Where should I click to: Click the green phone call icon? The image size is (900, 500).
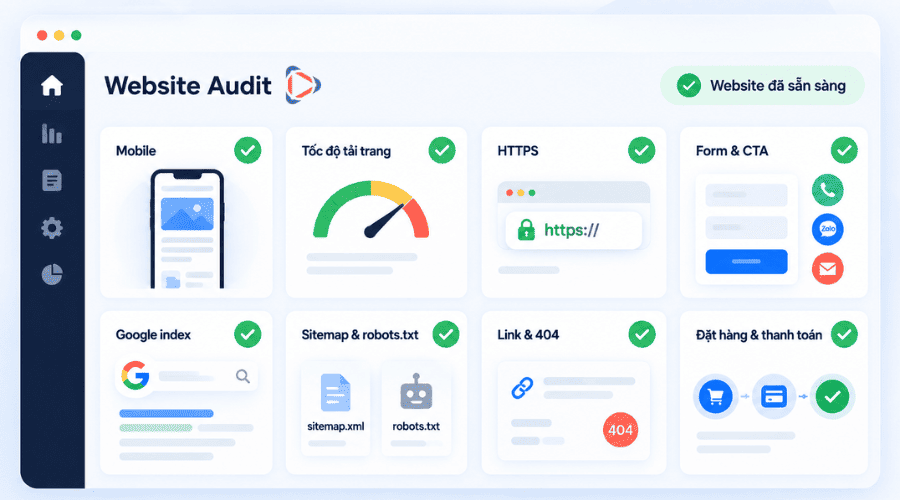[827, 190]
